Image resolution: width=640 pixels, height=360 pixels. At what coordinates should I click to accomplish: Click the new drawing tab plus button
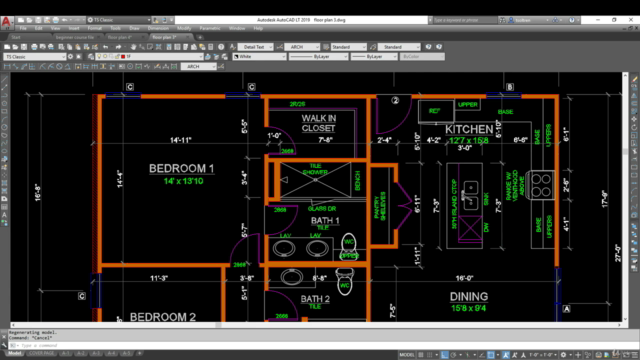pos(200,37)
